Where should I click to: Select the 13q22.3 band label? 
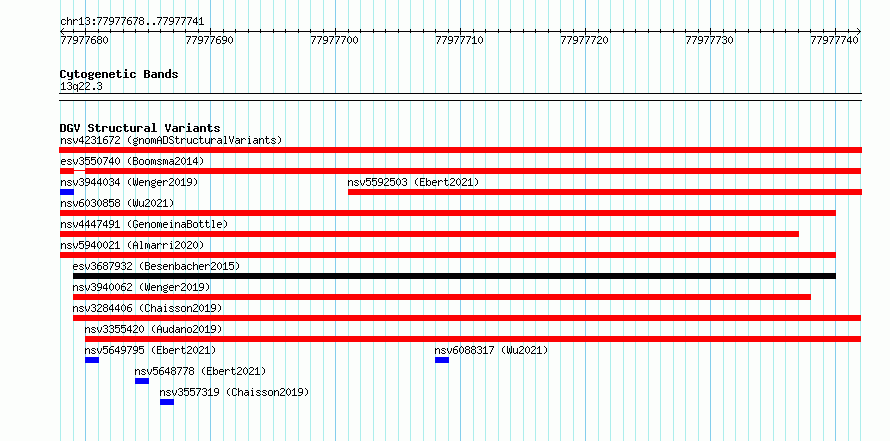tap(81, 86)
